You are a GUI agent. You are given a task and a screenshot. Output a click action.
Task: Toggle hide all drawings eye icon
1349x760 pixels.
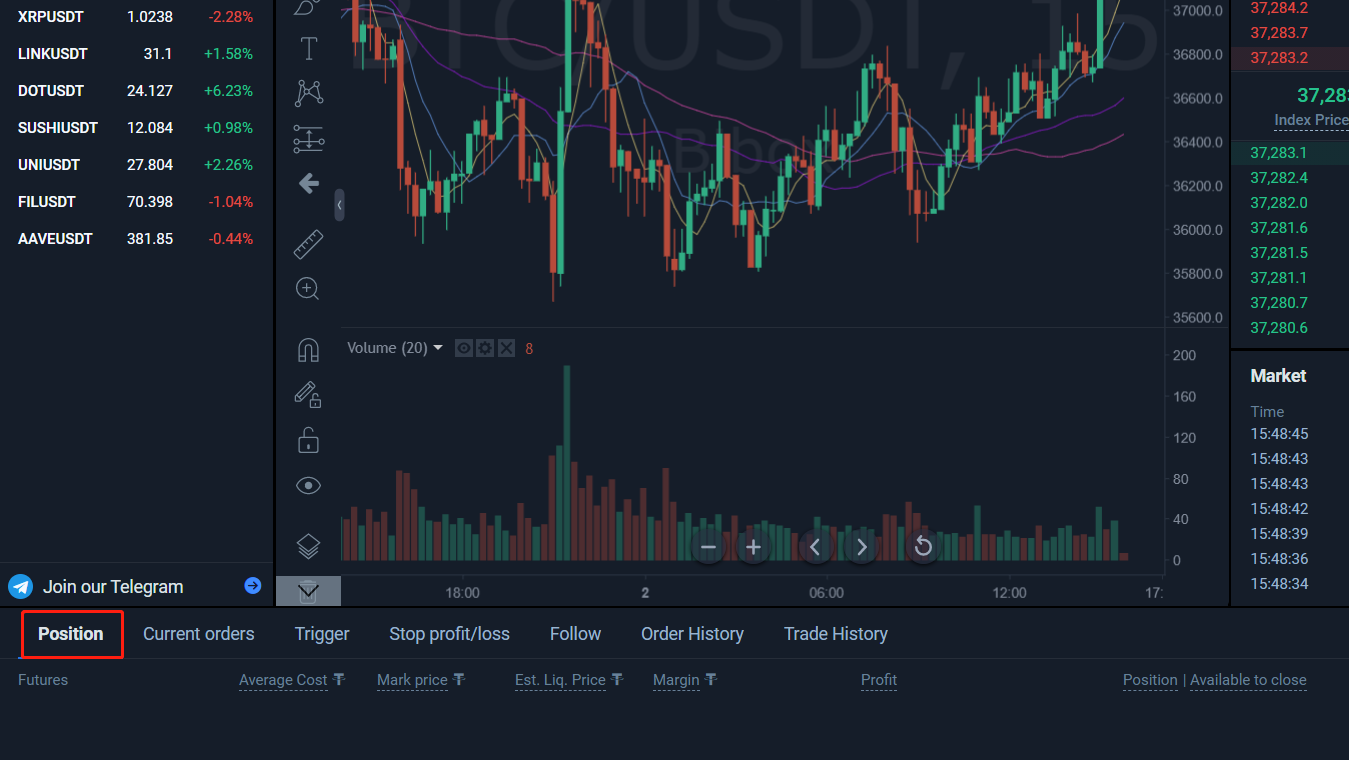pos(308,486)
